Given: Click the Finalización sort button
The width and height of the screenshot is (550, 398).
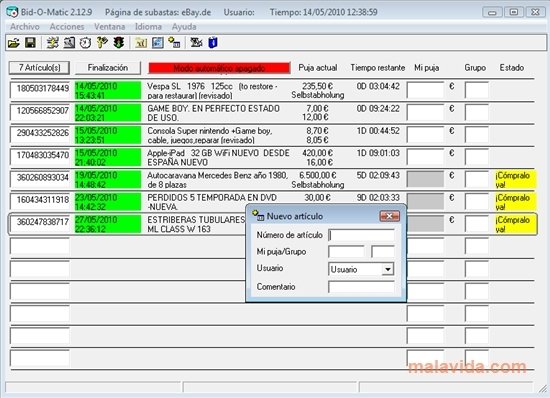Looking at the screenshot, I should (x=108, y=68).
